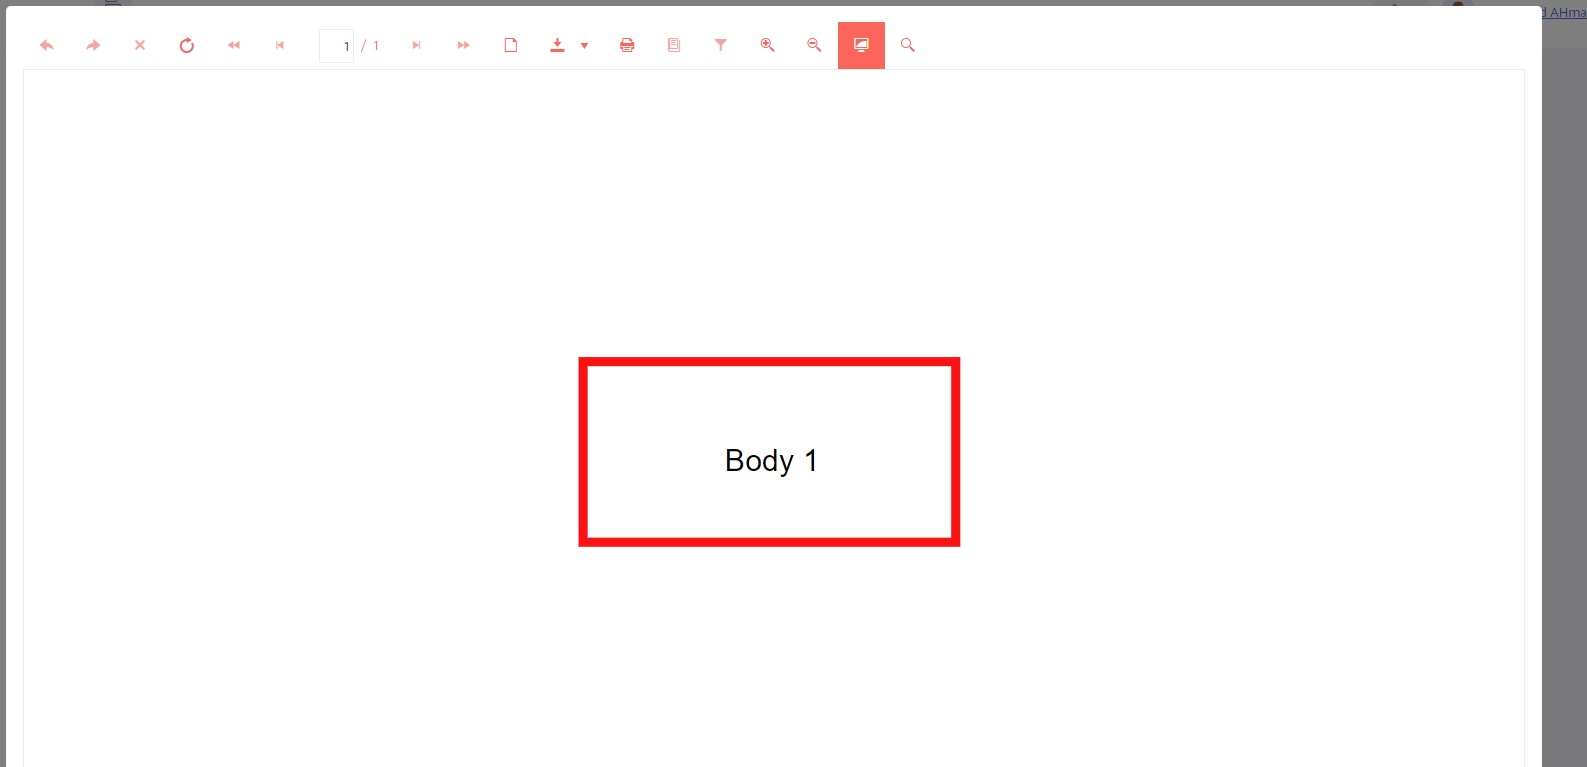Print the report
This screenshot has height=767, width=1587.
click(x=627, y=45)
